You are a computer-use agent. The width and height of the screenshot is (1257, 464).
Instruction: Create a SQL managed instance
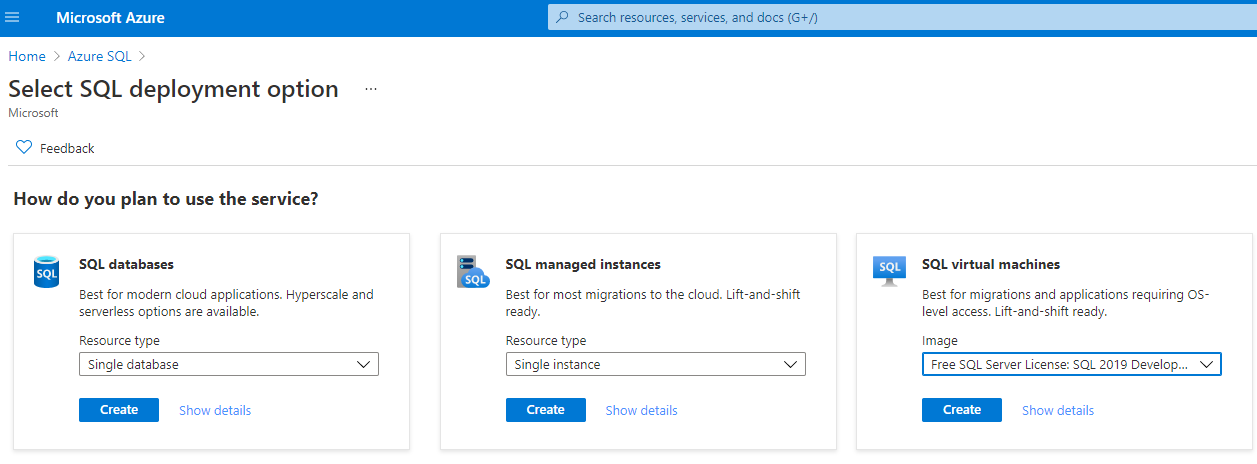pyautogui.click(x=545, y=410)
